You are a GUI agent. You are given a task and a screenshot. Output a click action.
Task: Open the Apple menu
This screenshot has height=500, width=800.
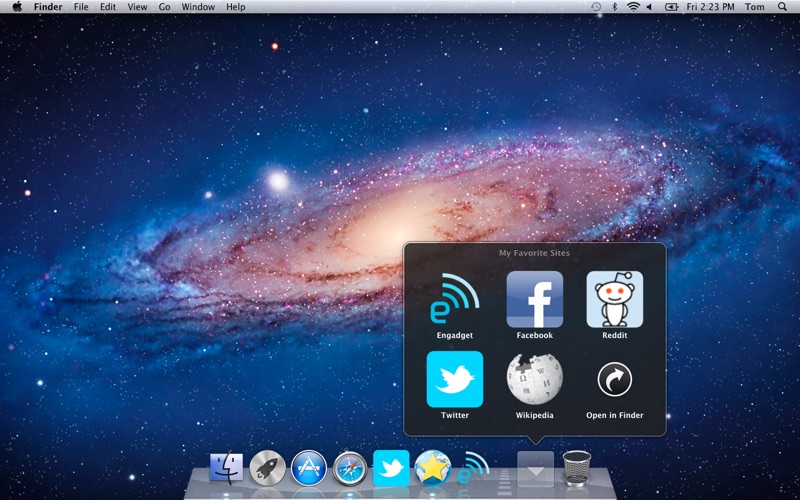[17, 7]
